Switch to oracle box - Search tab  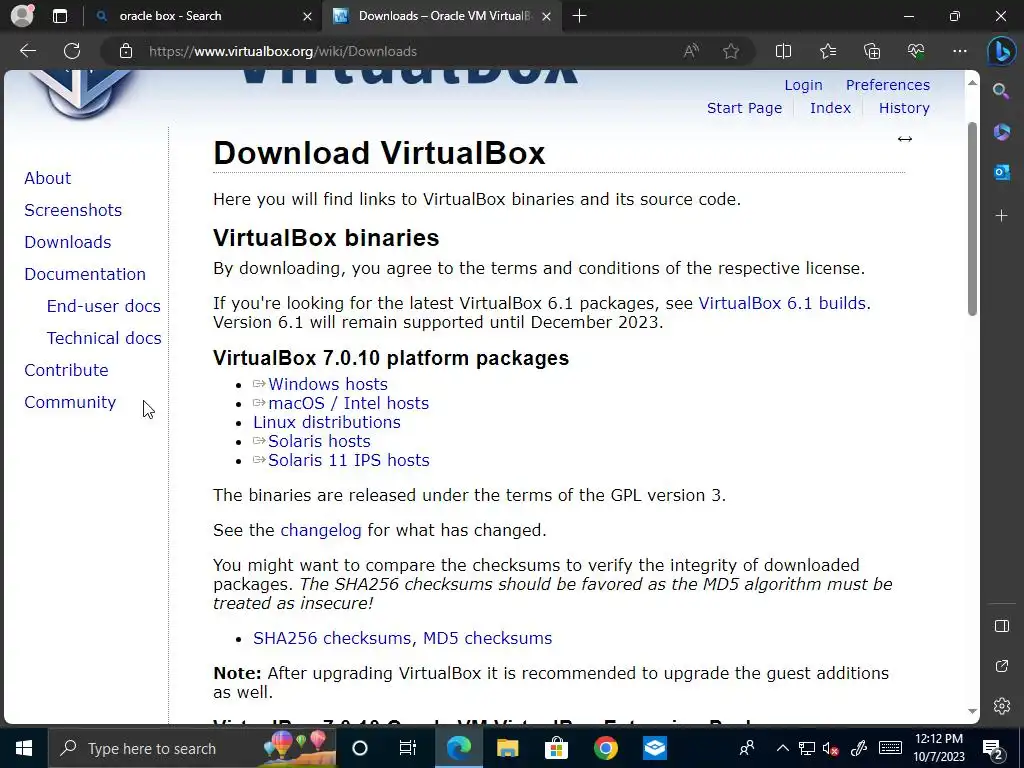[x=204, y=16]
